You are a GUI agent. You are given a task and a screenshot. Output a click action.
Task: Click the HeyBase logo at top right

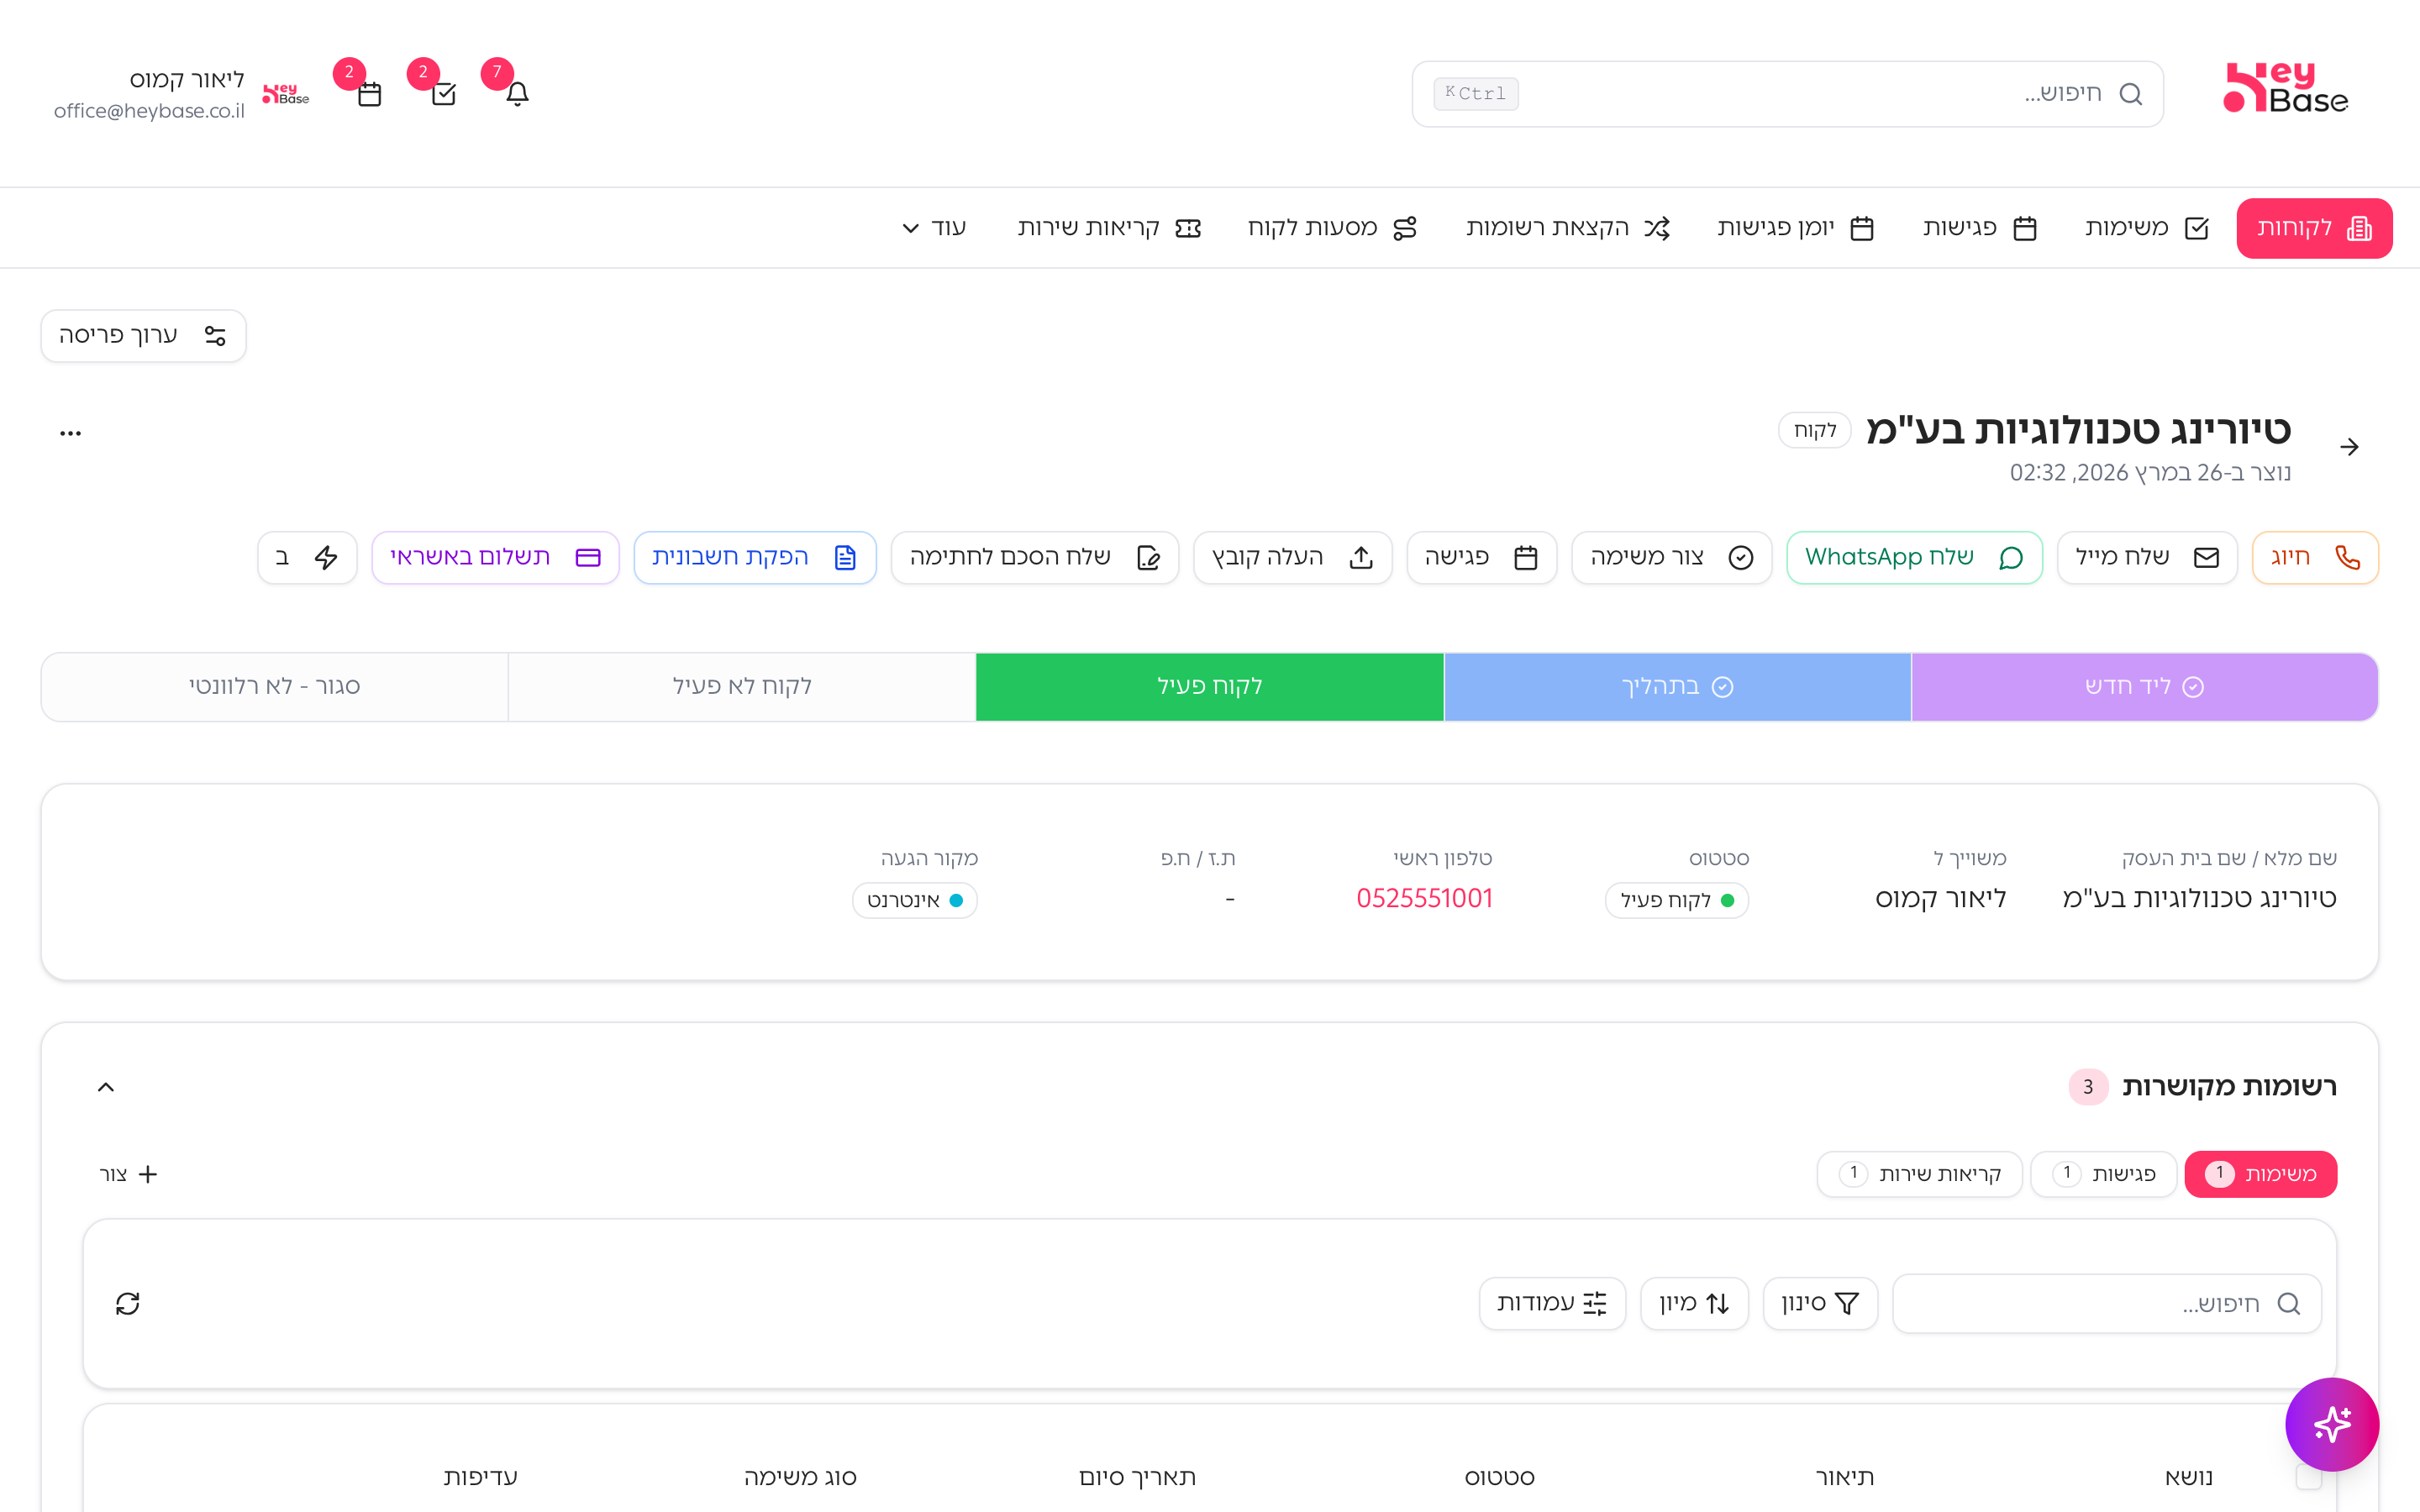(2286, 88)
